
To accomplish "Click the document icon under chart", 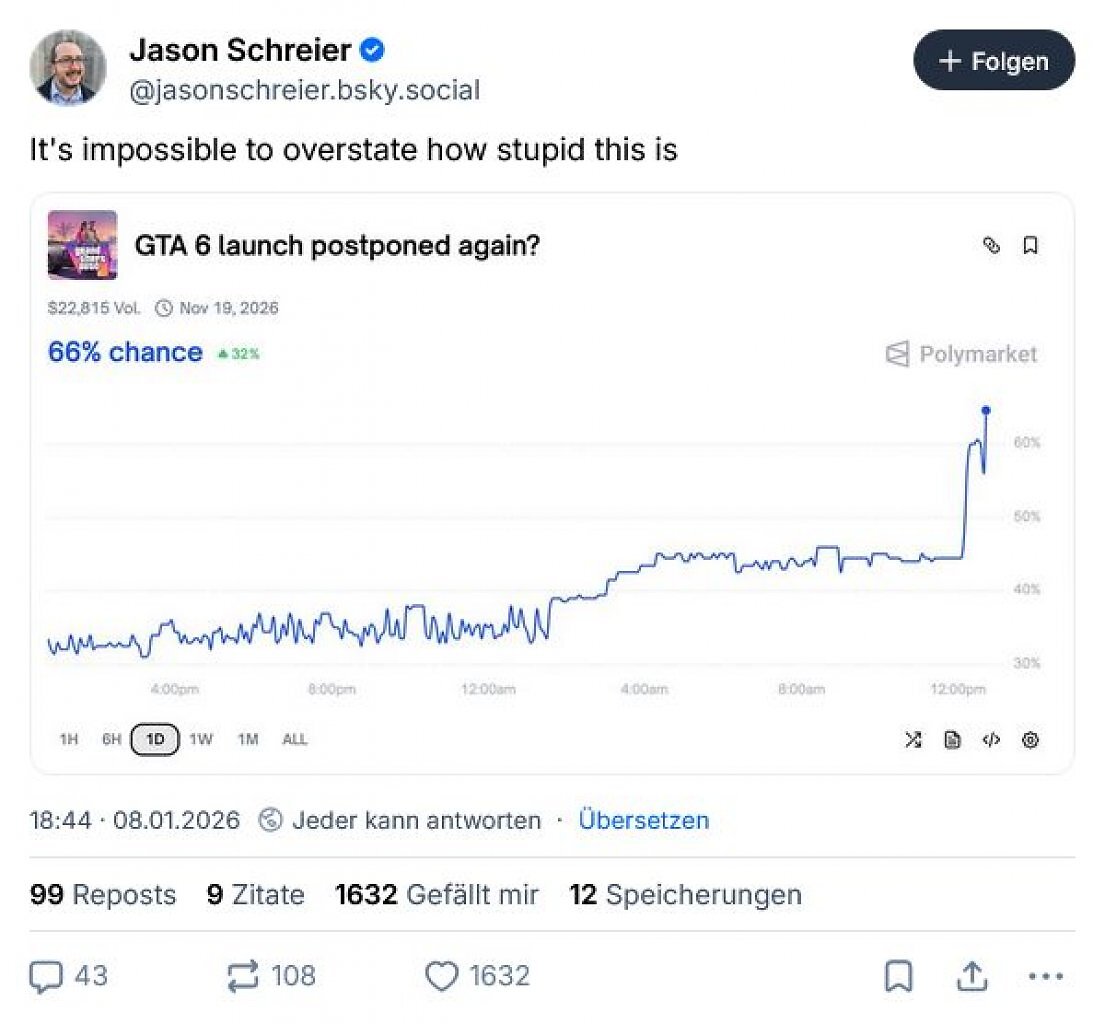I will pyautogui.click(x=952, y=739).
